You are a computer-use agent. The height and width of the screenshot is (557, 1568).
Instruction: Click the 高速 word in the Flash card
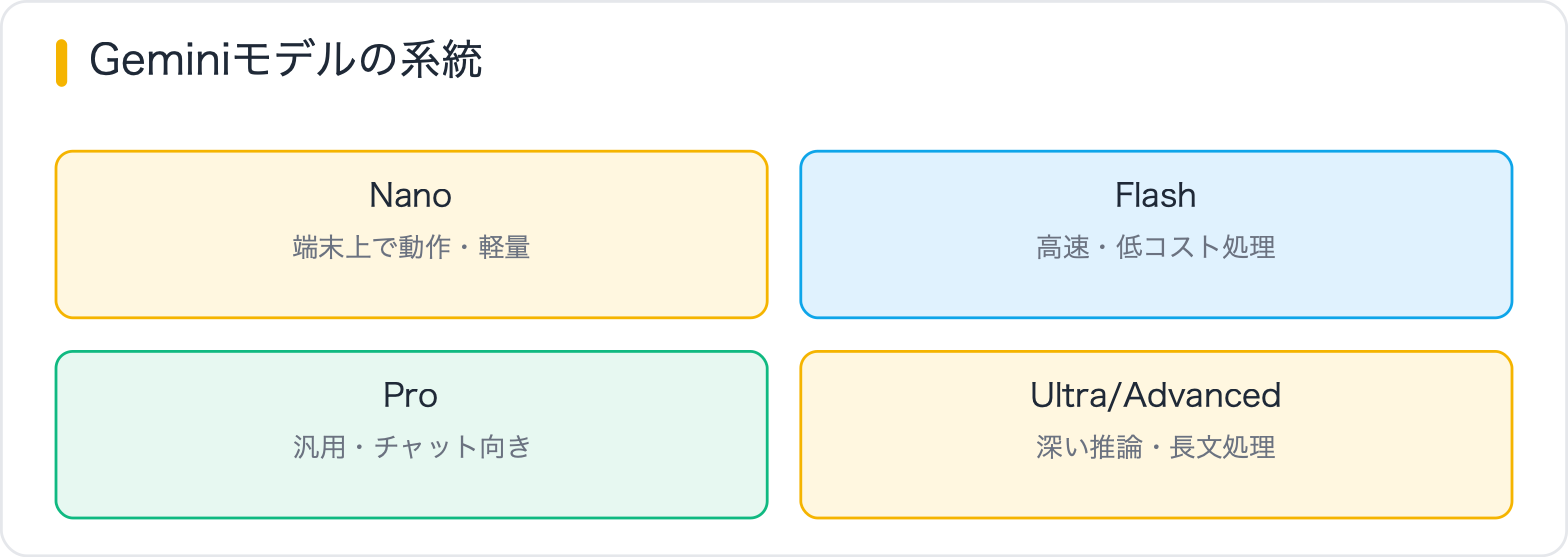tap(1061, 247)
